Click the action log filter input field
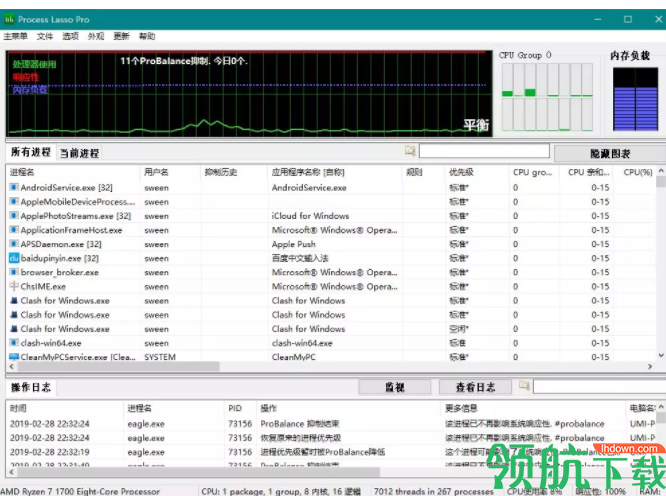666x496 pixels. 599,386
